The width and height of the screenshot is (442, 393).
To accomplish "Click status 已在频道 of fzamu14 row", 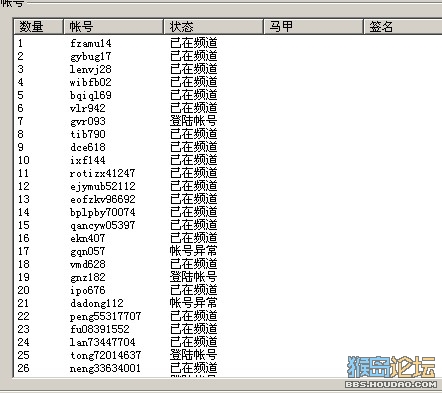I will pos(194,43).
